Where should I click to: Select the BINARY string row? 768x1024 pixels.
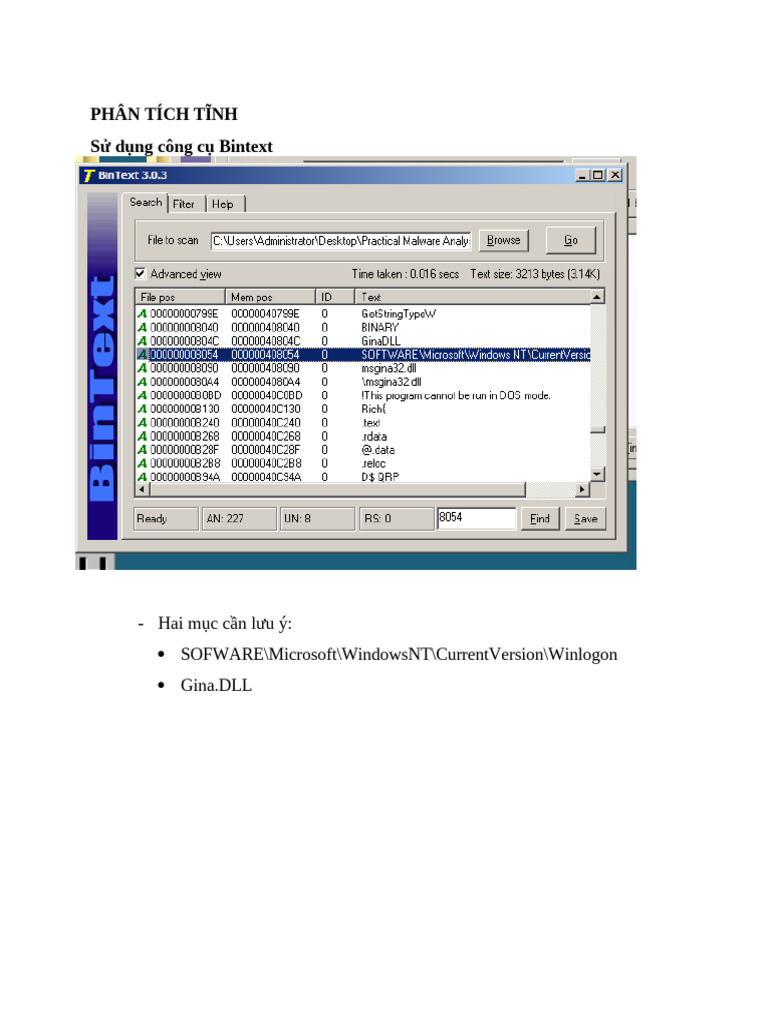pyautogui.click(x=363, y=327)
